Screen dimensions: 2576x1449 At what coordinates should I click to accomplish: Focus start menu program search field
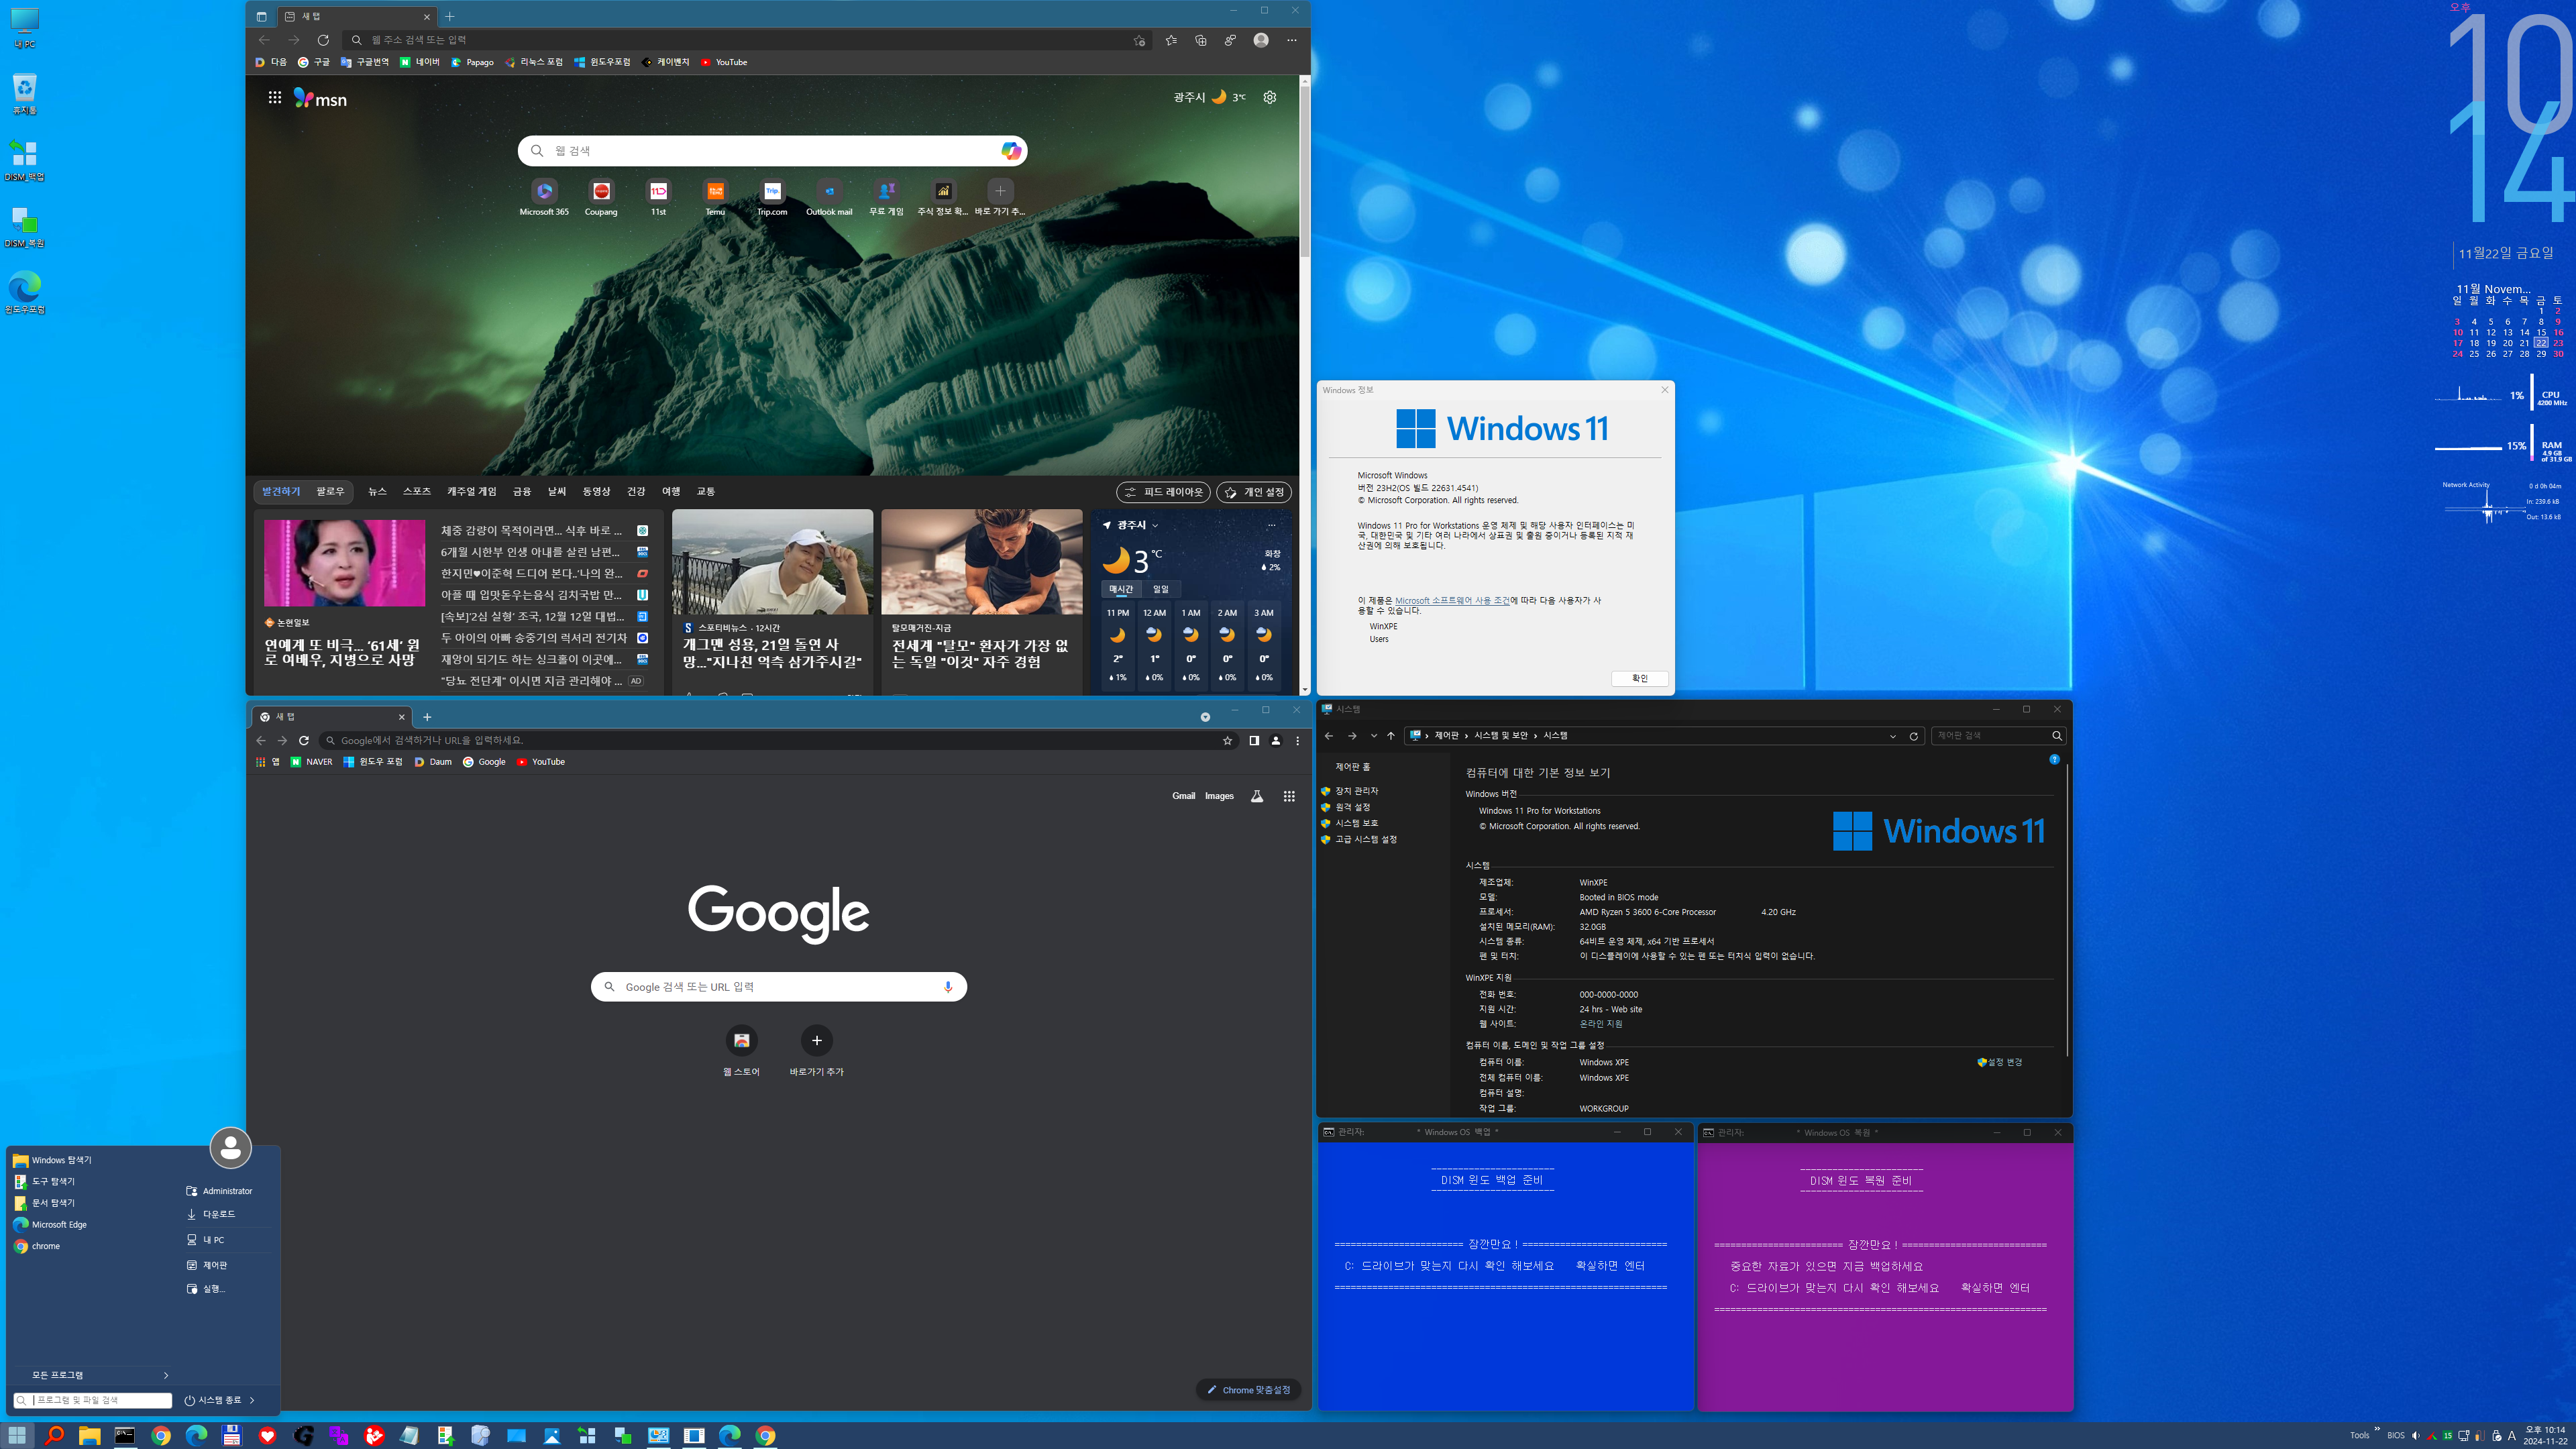click(92, 1400)
